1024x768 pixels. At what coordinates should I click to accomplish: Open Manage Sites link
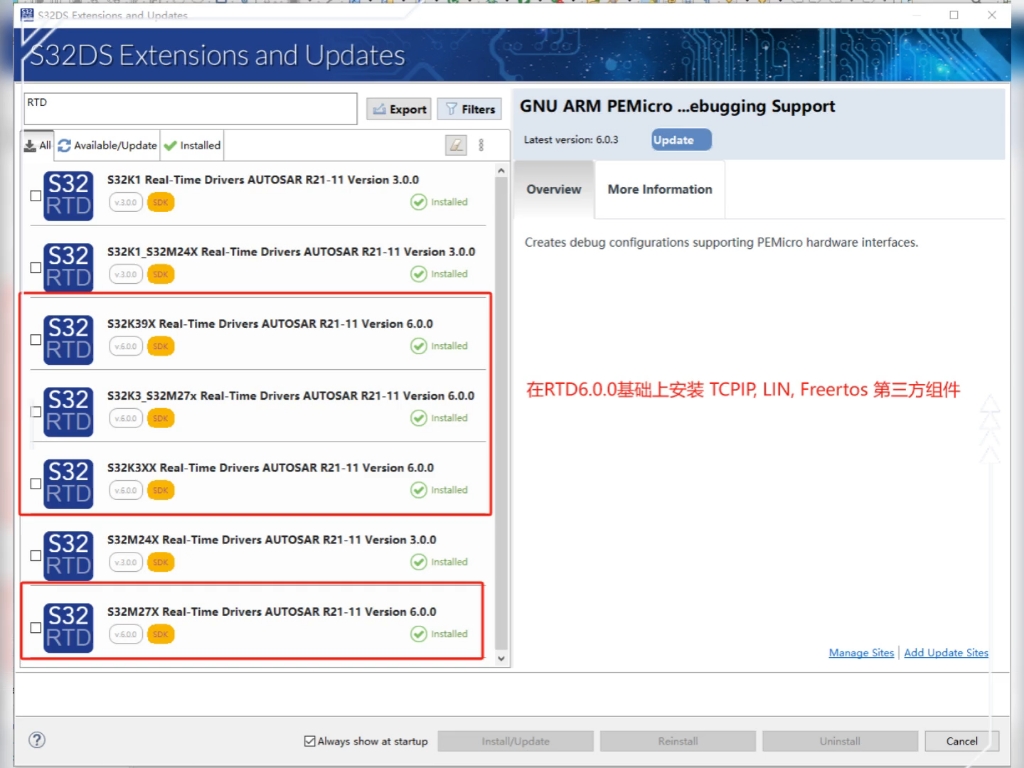pyautogui.click(x=861, y=652)
